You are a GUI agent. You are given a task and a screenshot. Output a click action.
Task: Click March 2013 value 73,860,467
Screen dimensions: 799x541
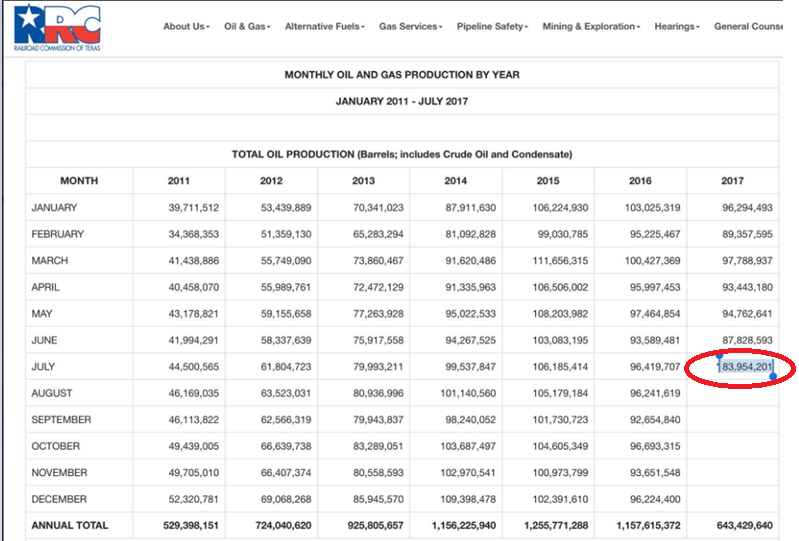click(x=378, y=261)
